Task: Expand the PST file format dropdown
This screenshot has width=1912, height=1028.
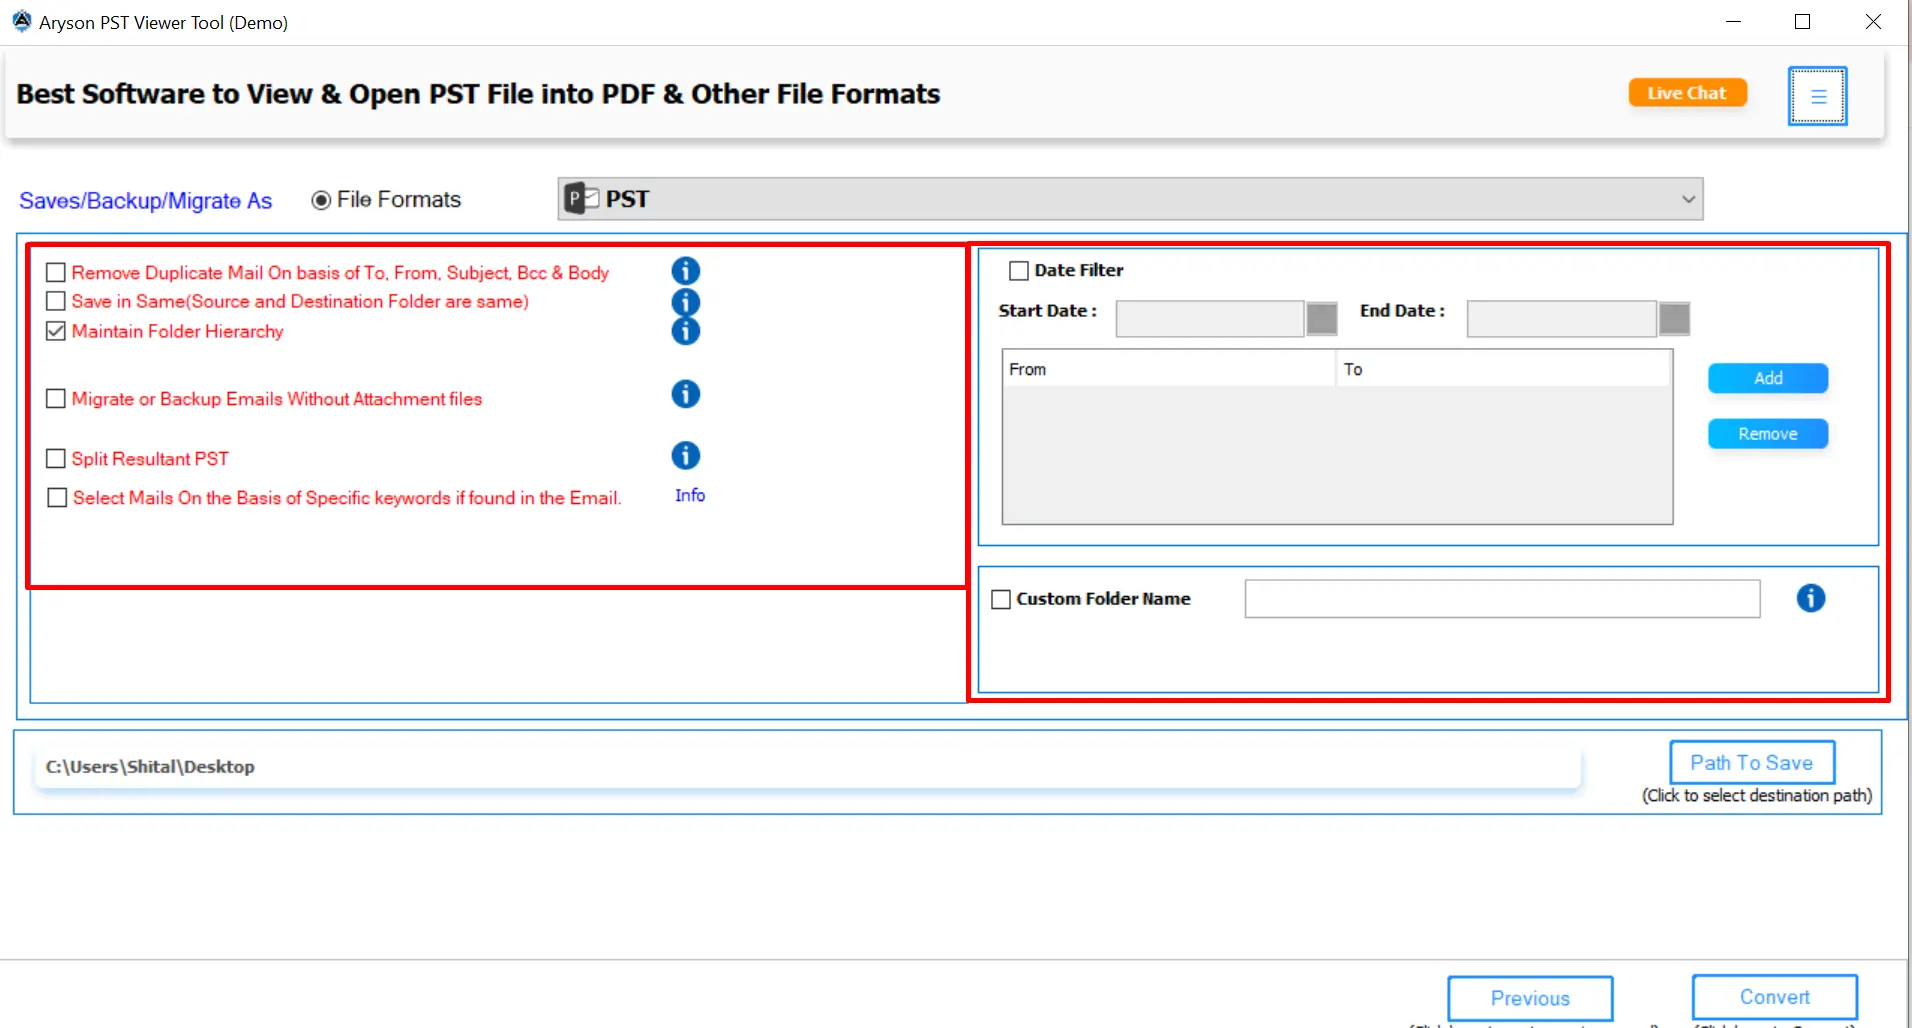Action: click(1686, 198)
